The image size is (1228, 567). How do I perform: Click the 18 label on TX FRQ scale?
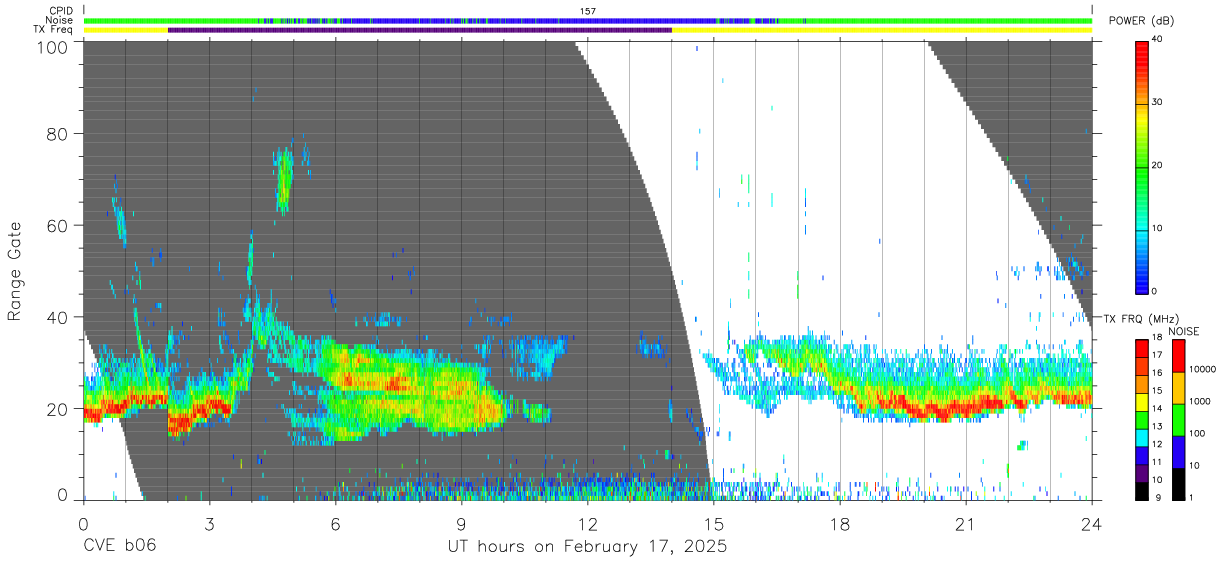(x=1157, y=337)
